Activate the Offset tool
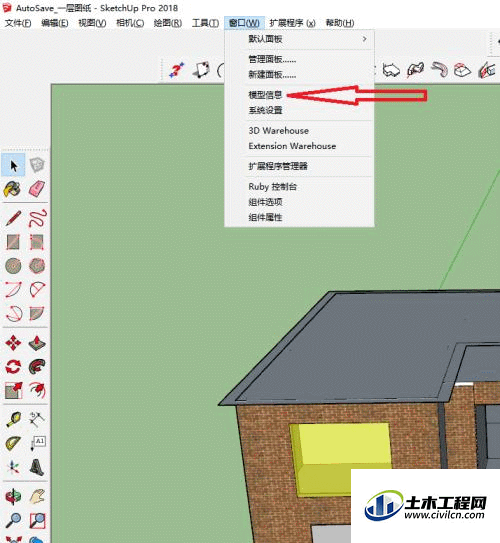This screenshot has width=500, height=543. [x=37, y=391]
